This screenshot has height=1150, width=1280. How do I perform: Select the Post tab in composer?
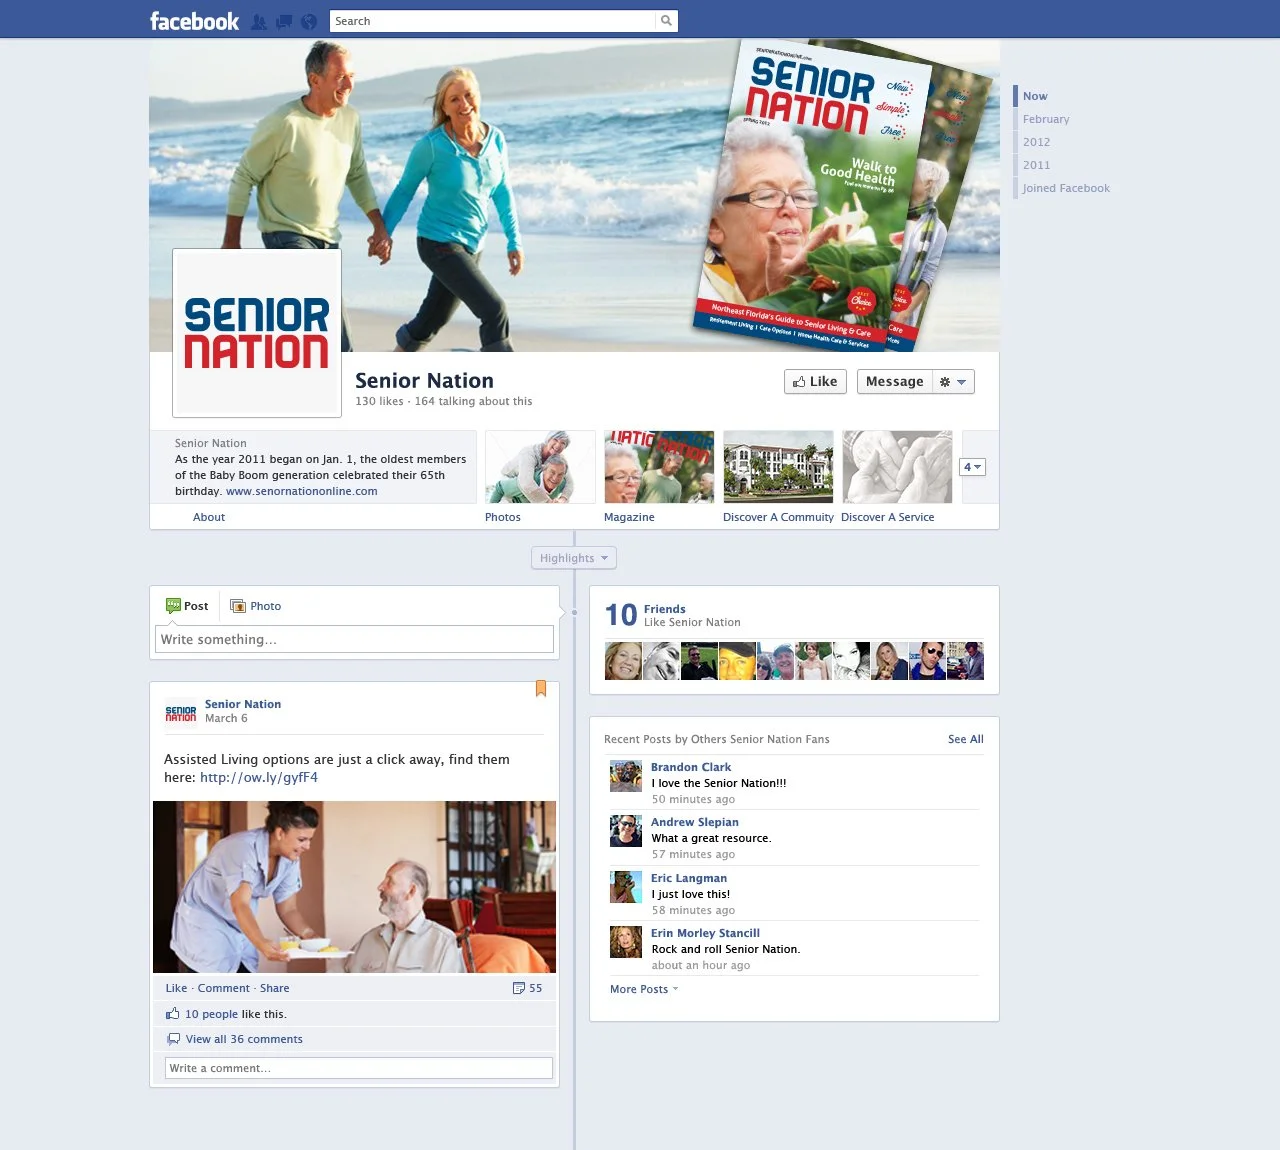[187, 606]
